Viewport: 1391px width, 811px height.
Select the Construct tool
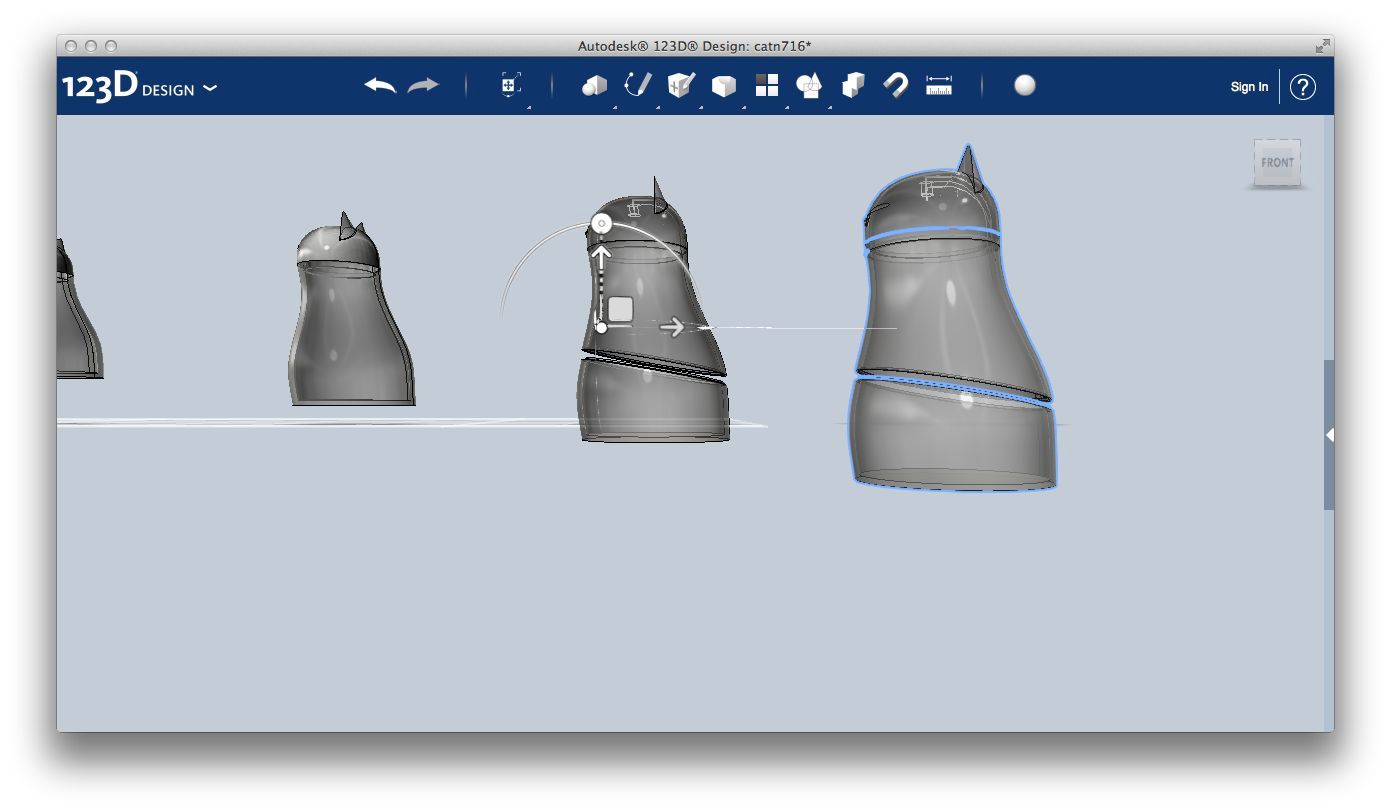pyautogui.click(x=681, y=85)
